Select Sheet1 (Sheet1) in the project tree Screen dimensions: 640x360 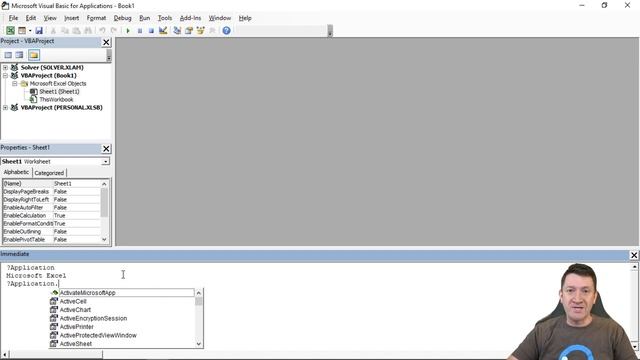tap(59, 91)
